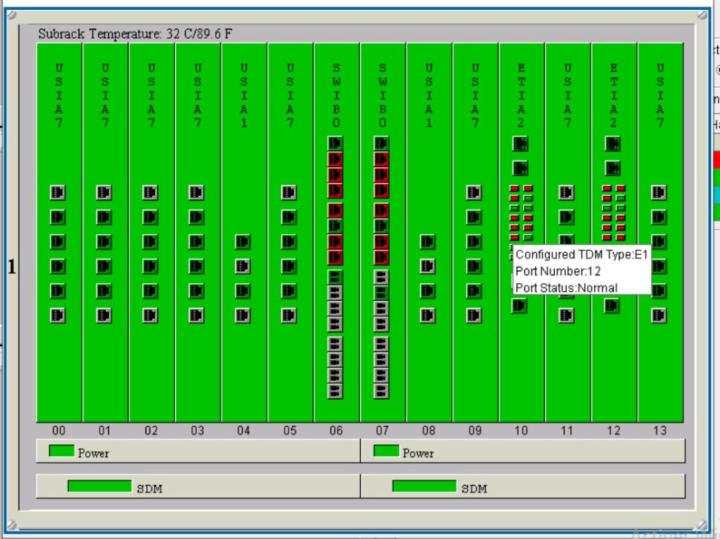720x539 pixels.
Task: Select the top port on slot 02 USIA7 card
Action: pyautogui.click(x=151, y=192)
